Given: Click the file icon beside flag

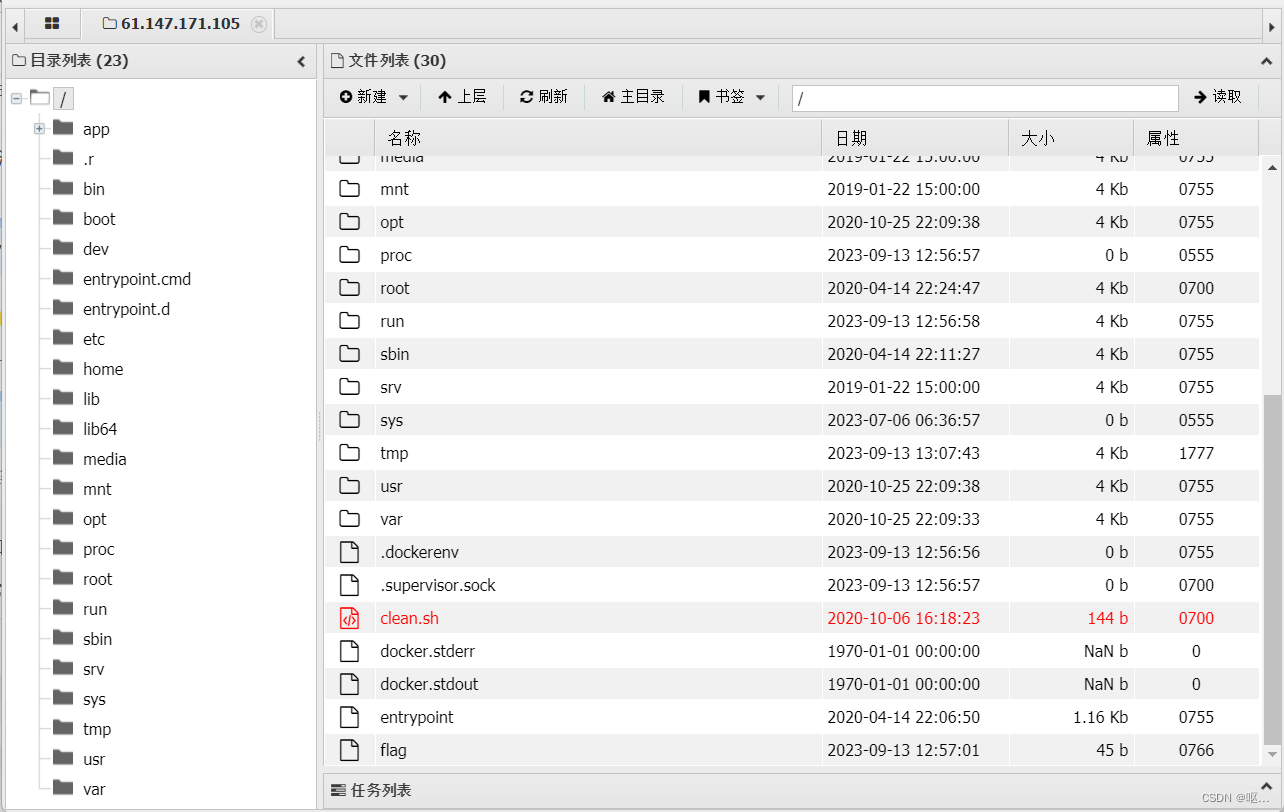Looking at the screenshot, I should pyautogui.click(x=349, y=750).
